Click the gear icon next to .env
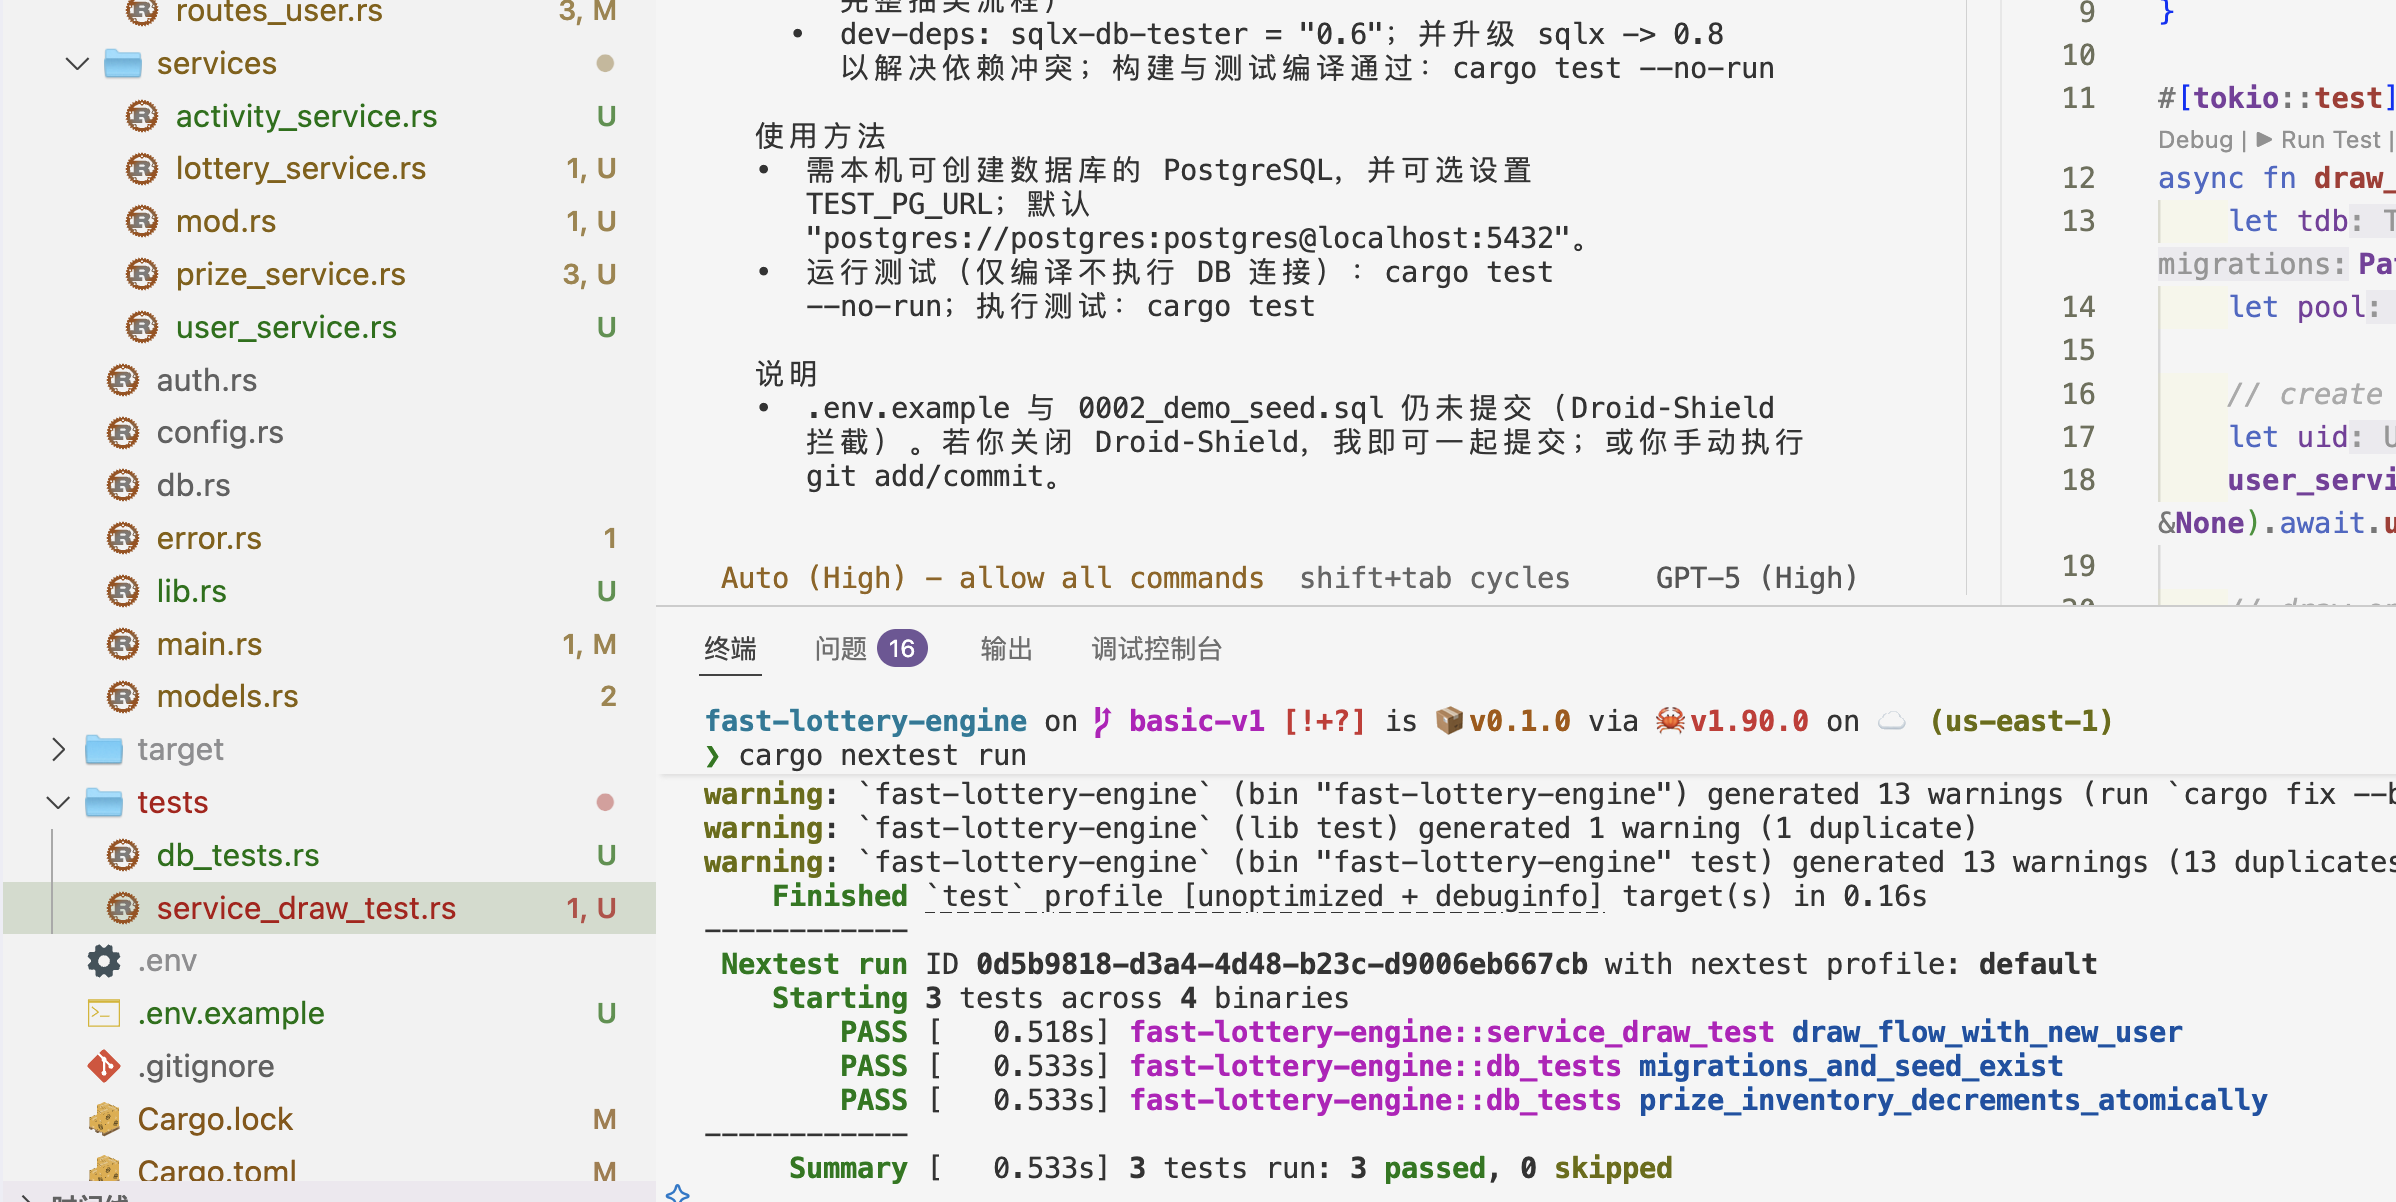2396x1202 pixels. tap(104, 961)
